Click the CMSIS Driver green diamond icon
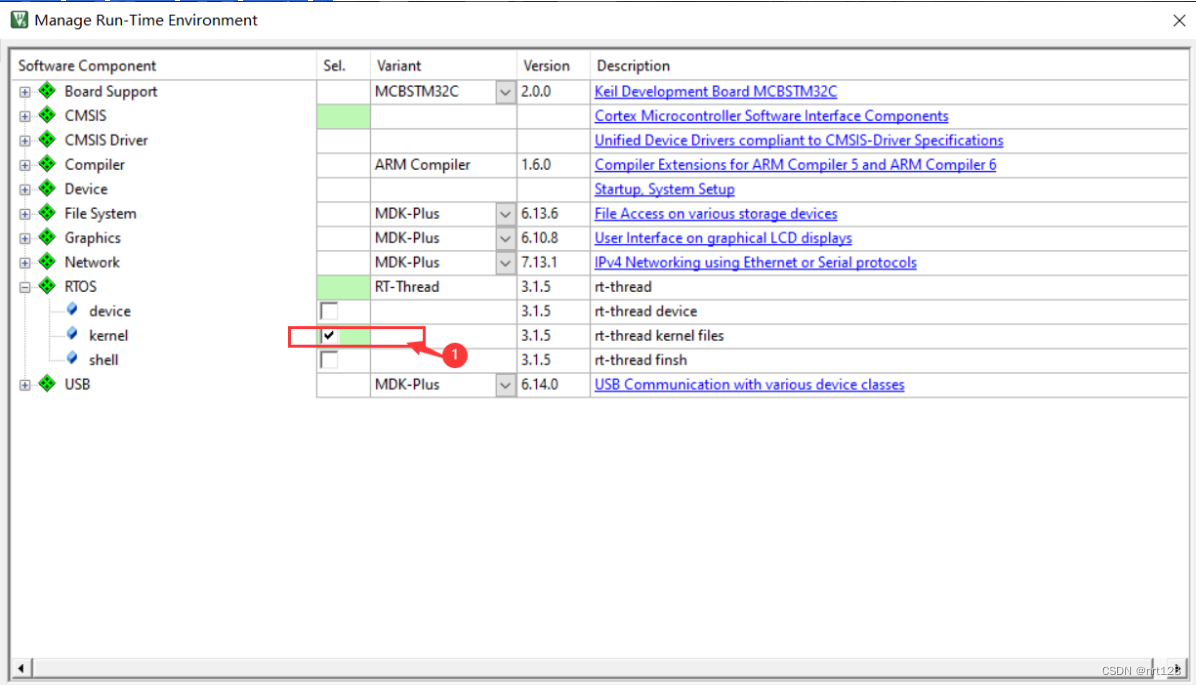This screenshot has height=685, width=1196. 47,140
